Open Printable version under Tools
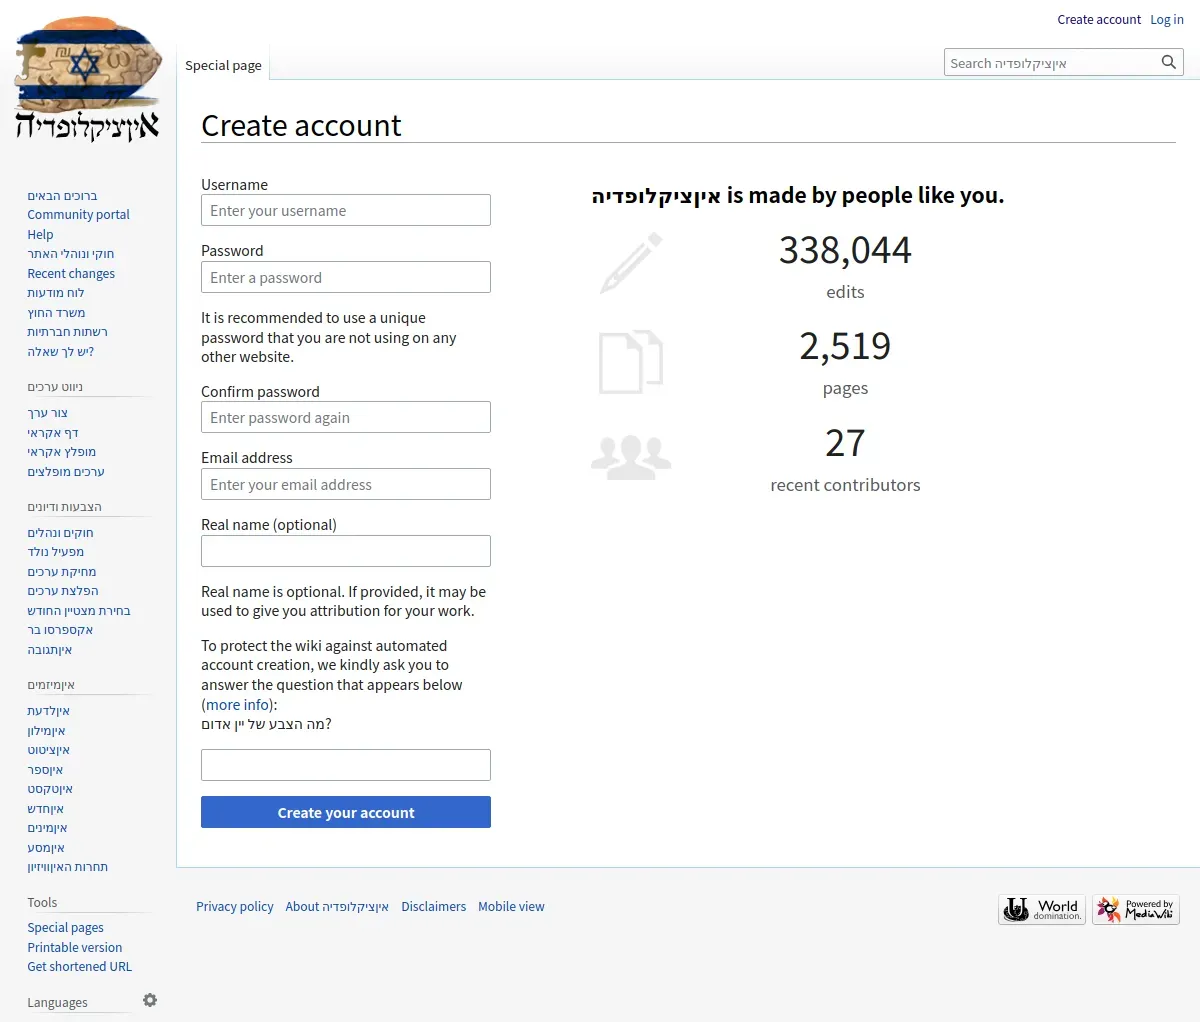The width and height of the screenshot is (1200, 1022). click(74, 947)
